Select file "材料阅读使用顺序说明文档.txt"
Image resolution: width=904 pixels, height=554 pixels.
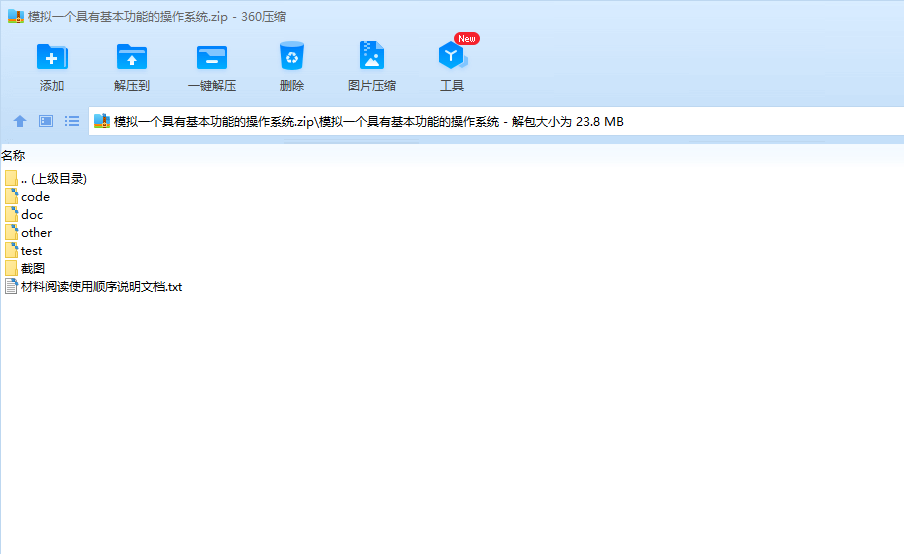tap(101, 287)
